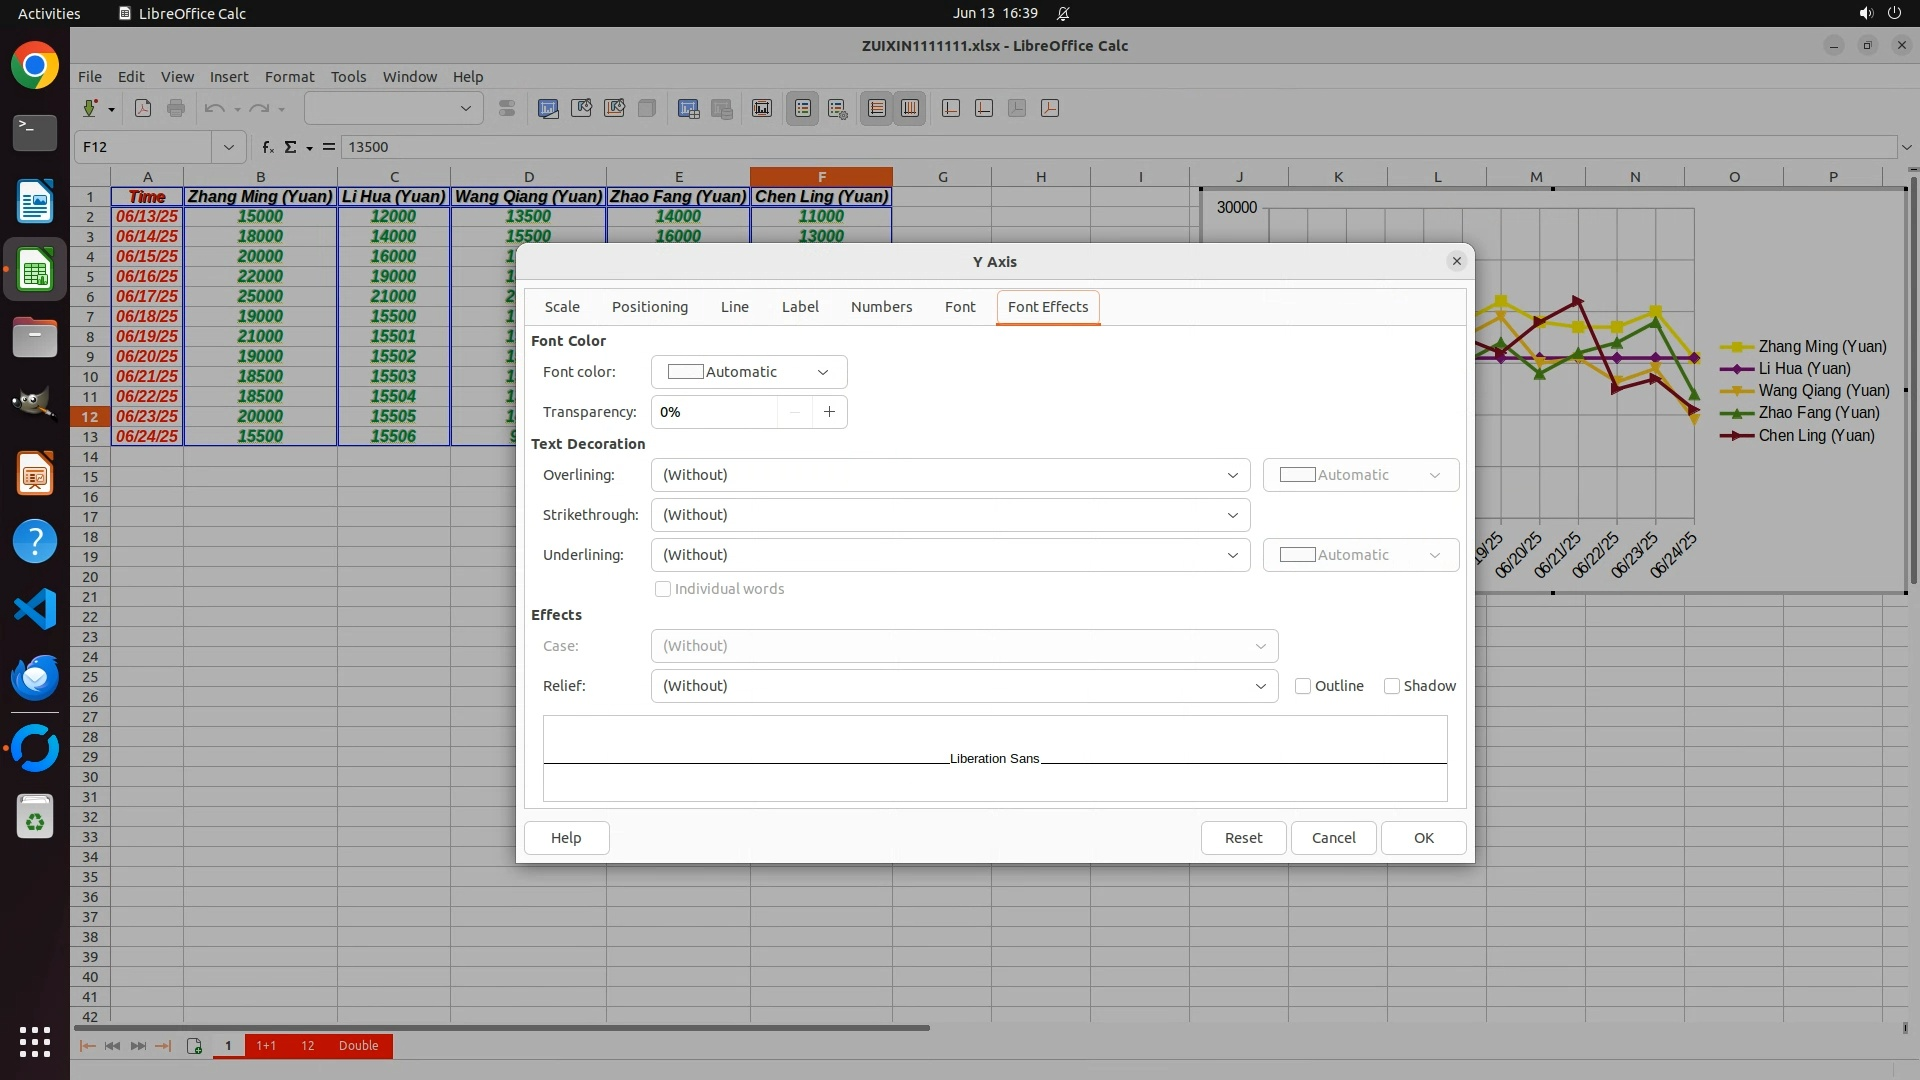
Task: Click the Horizontal Grids toolbar icon
Action: 877,108
